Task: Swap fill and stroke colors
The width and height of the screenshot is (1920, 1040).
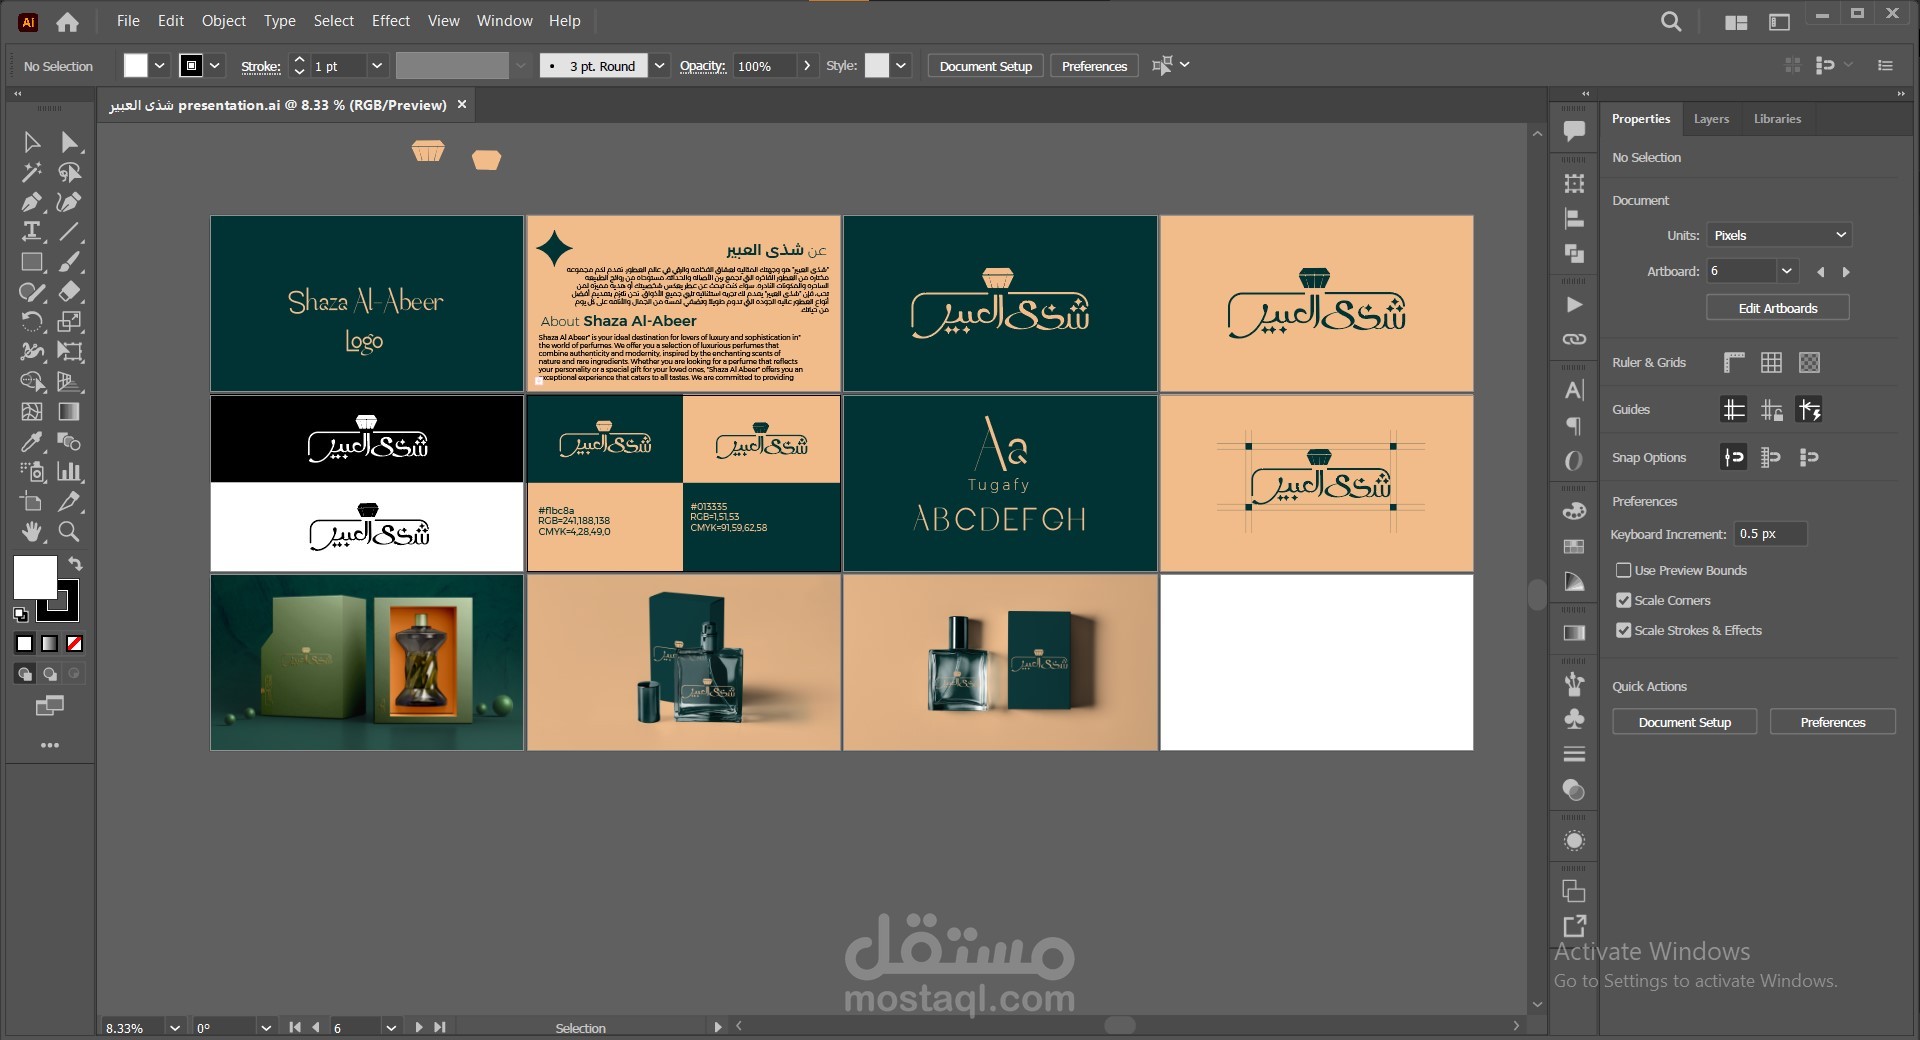Action: point(75,564)
